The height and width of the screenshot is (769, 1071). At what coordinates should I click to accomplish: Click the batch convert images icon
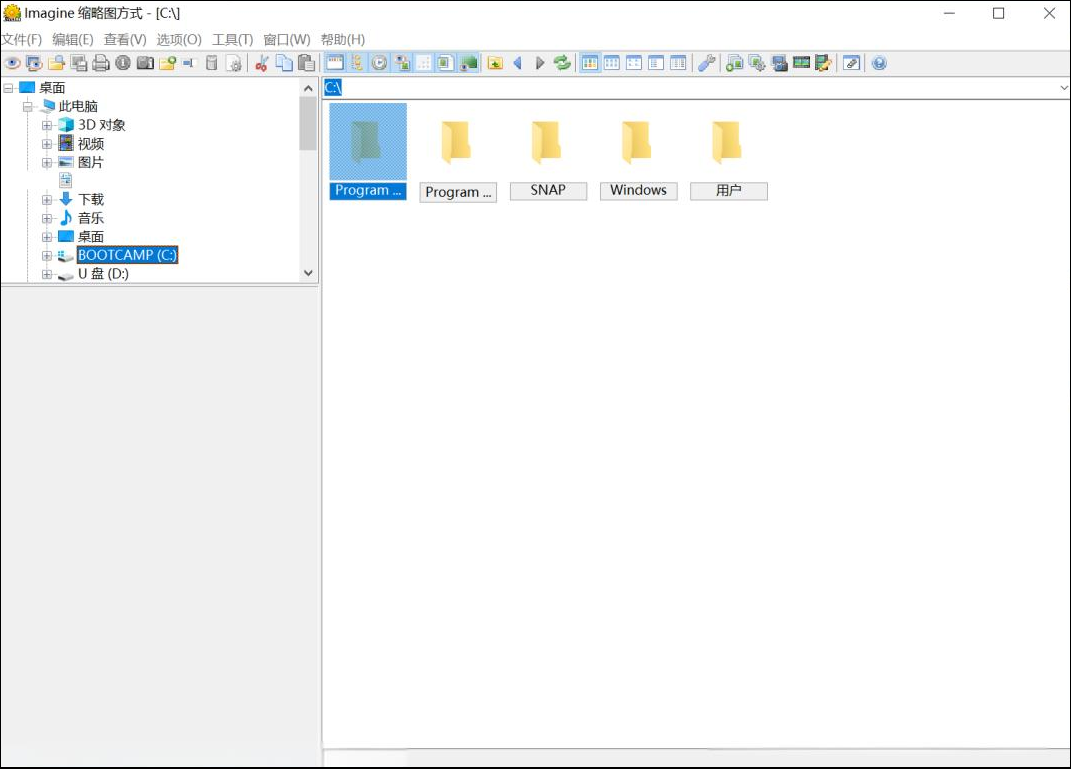coord(734,64)
